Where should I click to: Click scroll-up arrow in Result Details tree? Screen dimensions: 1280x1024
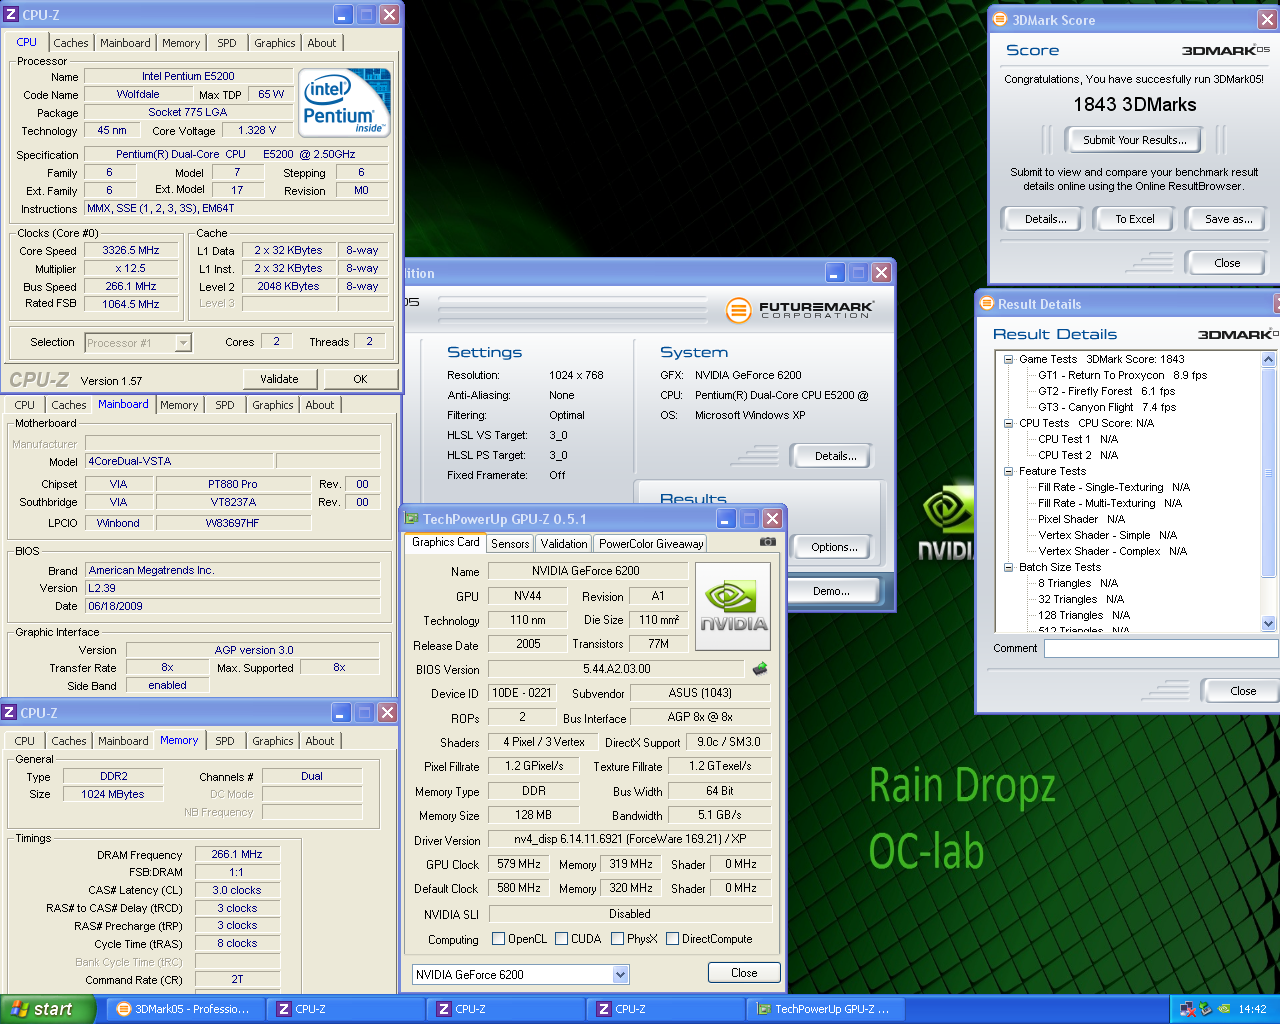[1269, 359]
